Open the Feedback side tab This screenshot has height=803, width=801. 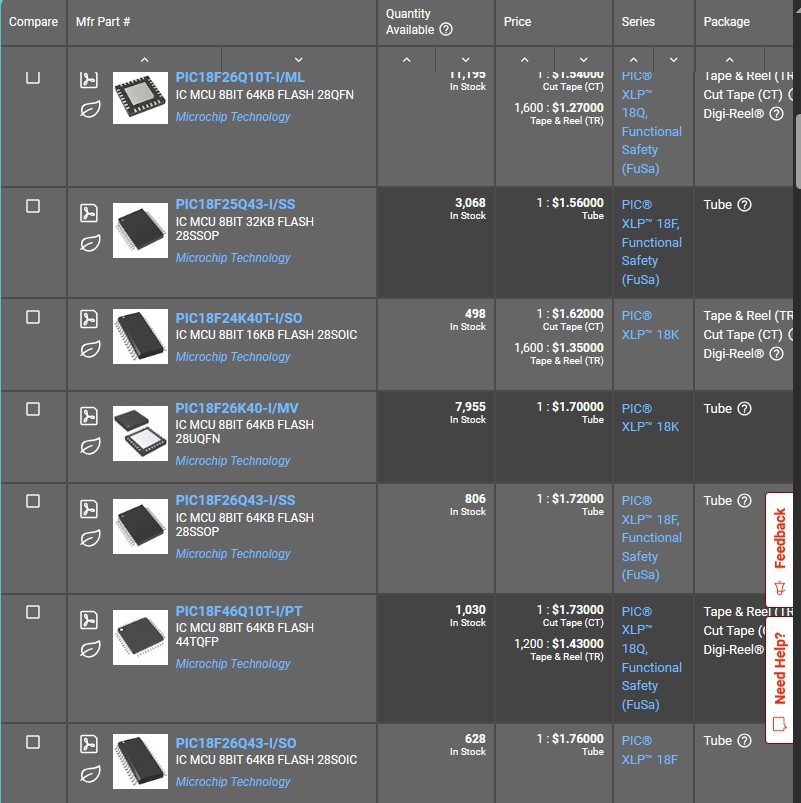pos(779,550)
